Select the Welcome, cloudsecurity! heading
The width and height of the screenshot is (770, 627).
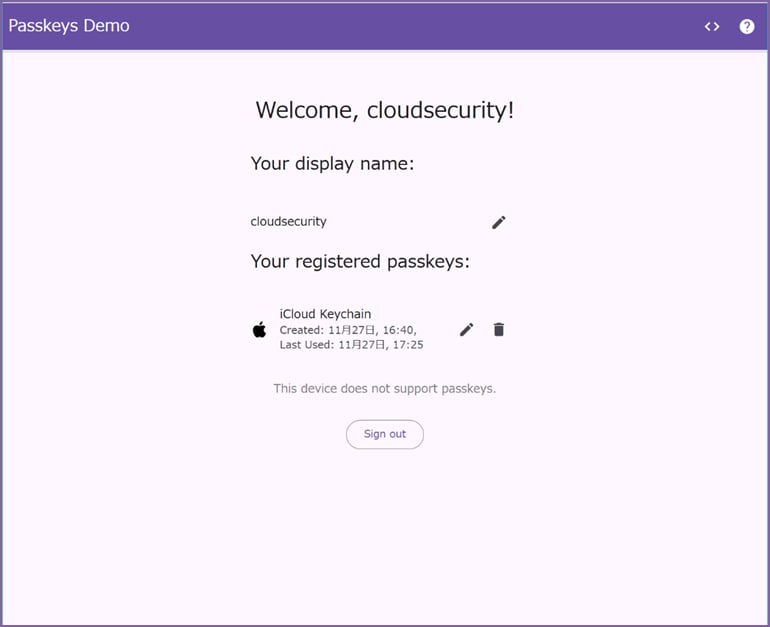(x=385, y=110)
